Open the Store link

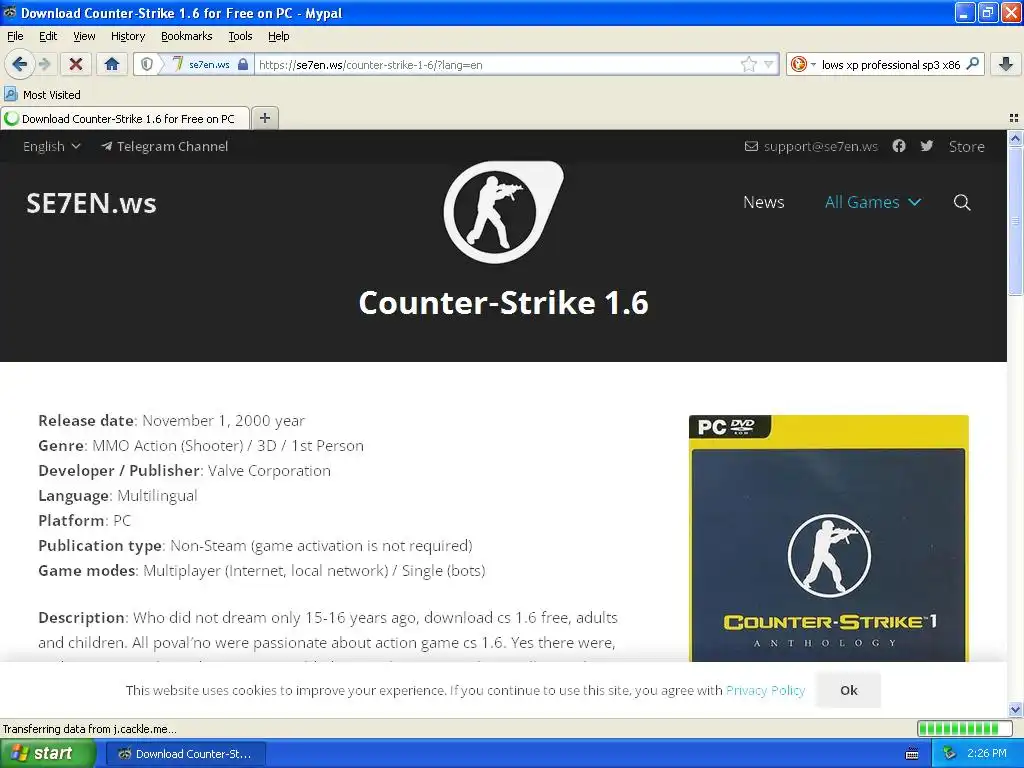tap(967, 146)
